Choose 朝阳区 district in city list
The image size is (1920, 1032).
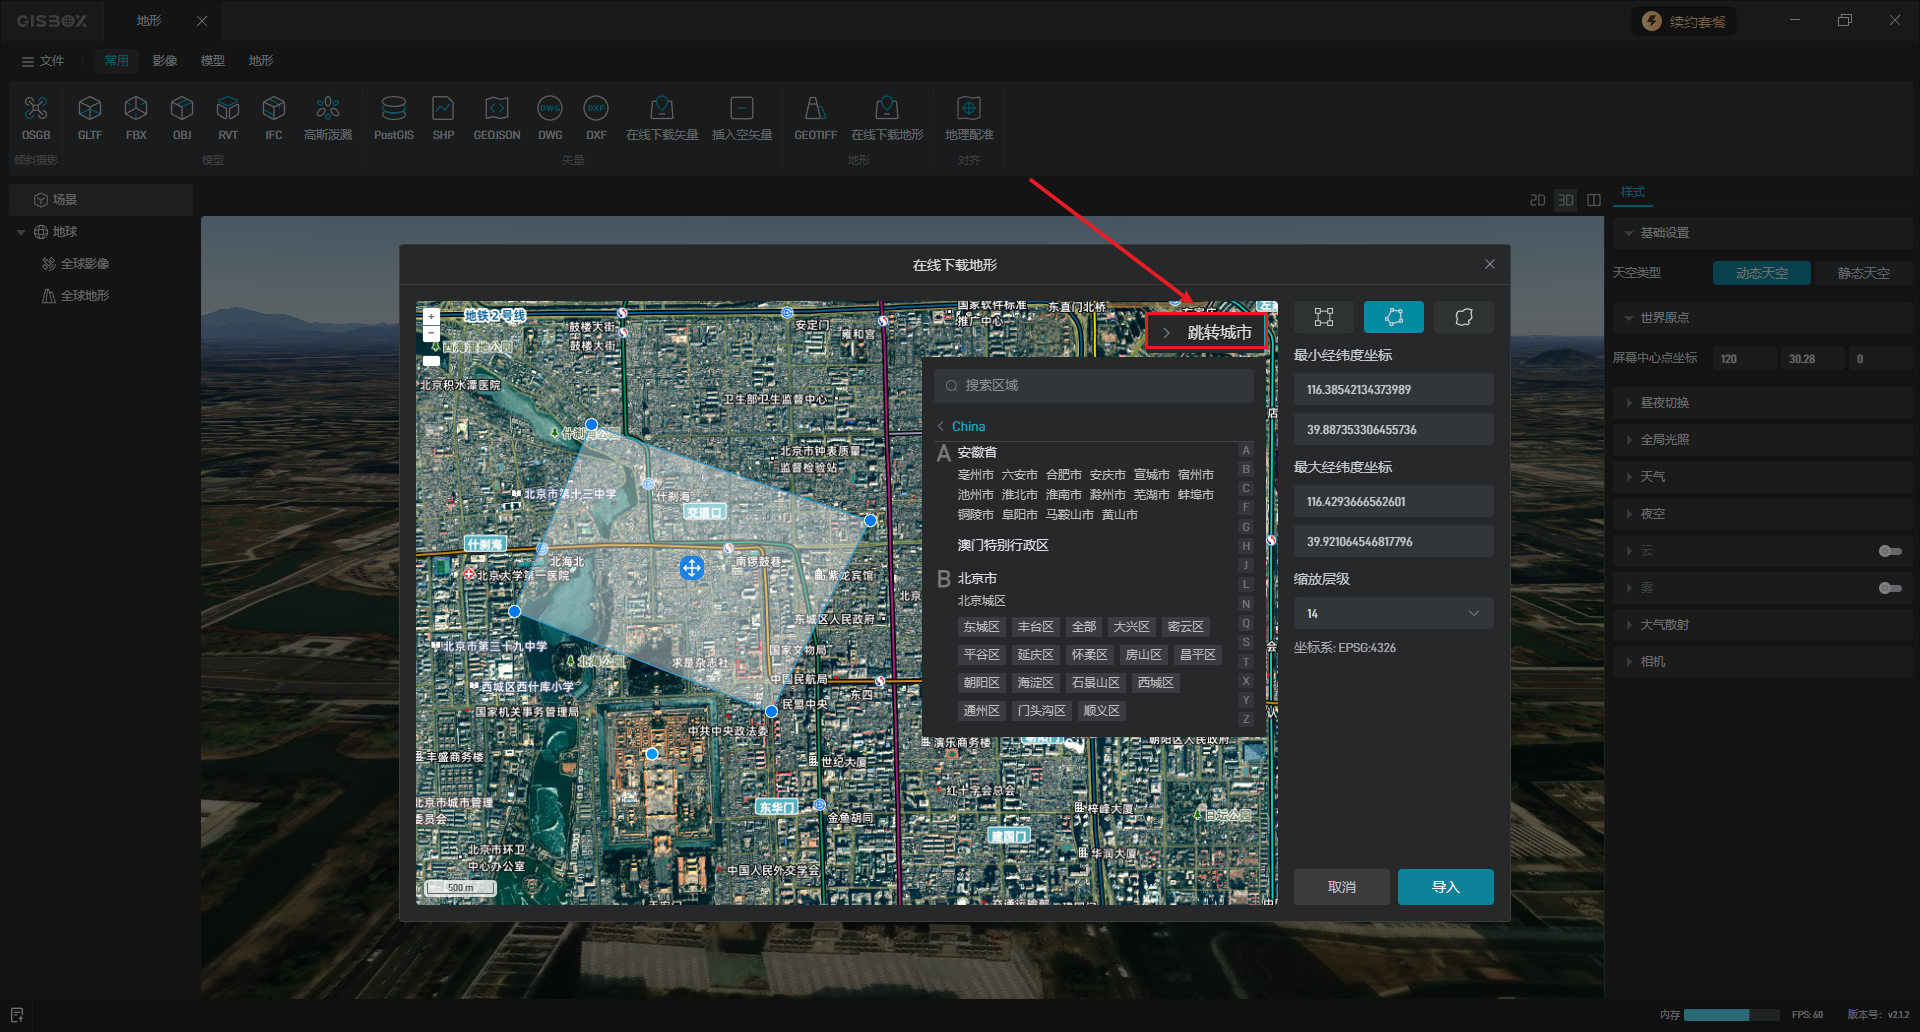[981, 683]
